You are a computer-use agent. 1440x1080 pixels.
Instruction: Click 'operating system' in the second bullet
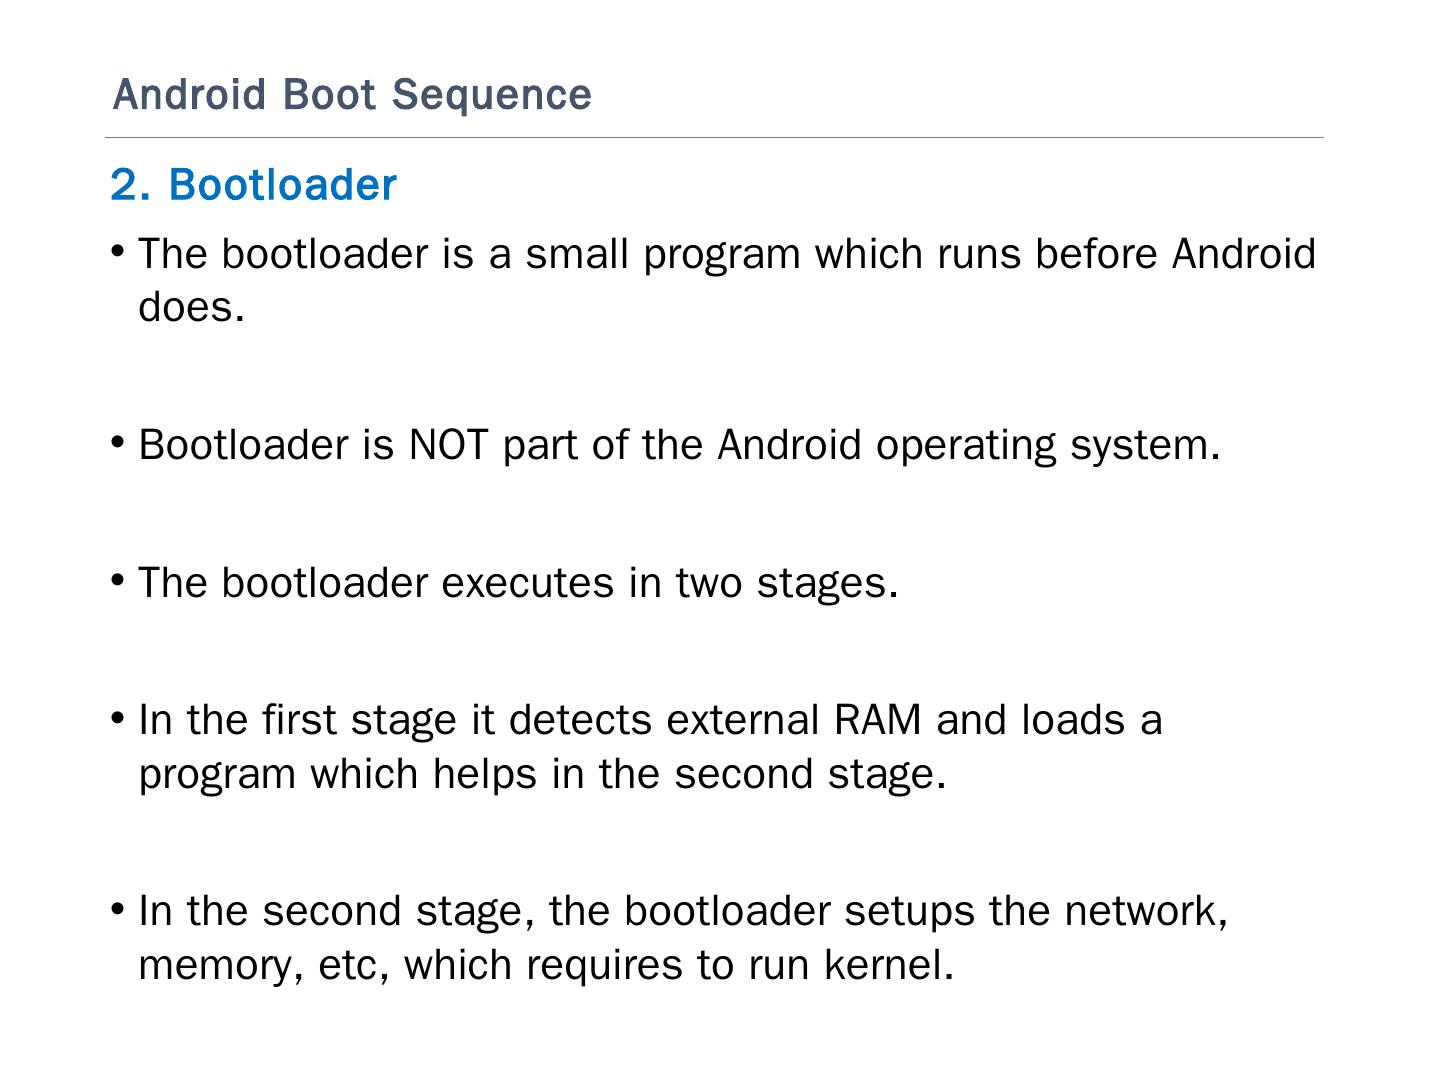point(1047,445)
